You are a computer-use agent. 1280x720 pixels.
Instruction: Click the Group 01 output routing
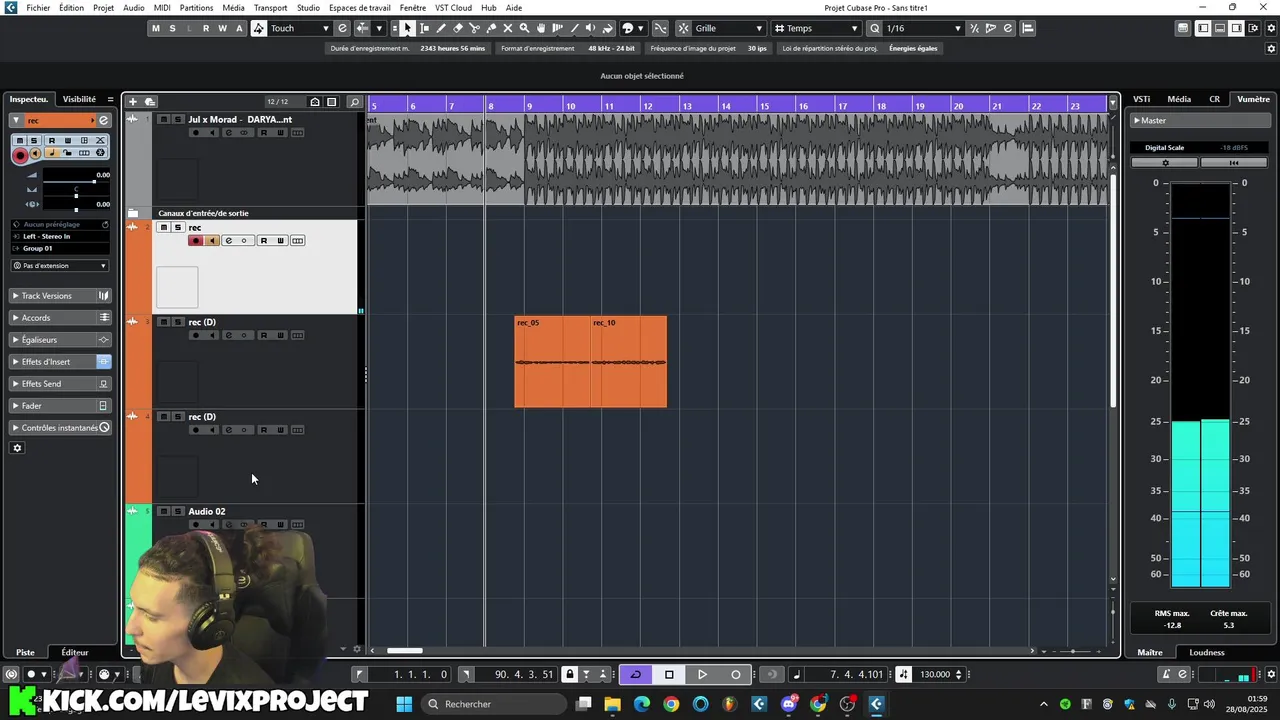tap(60, 248)
